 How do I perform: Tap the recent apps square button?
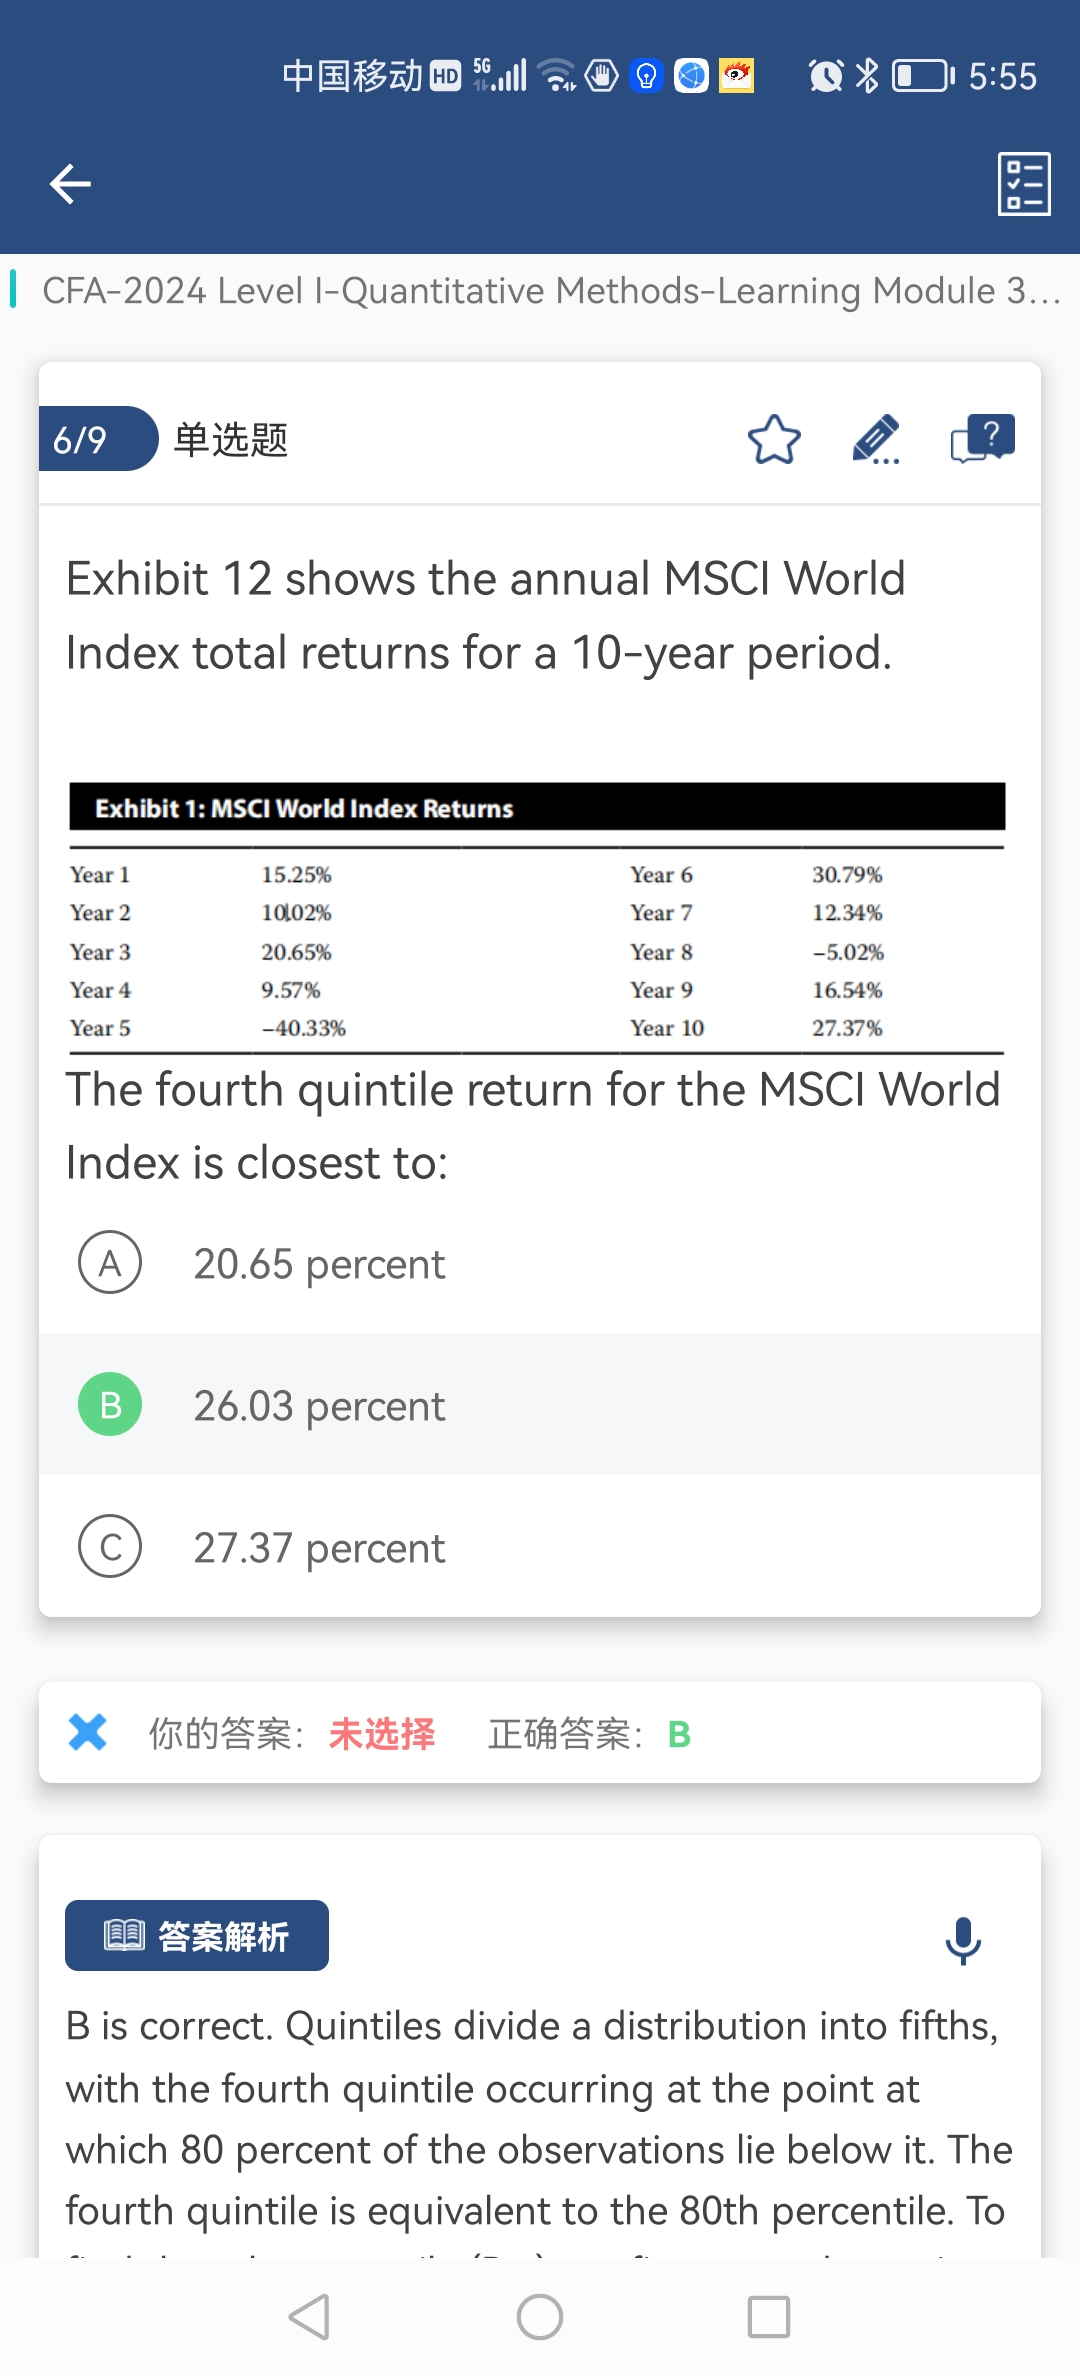769,2317
